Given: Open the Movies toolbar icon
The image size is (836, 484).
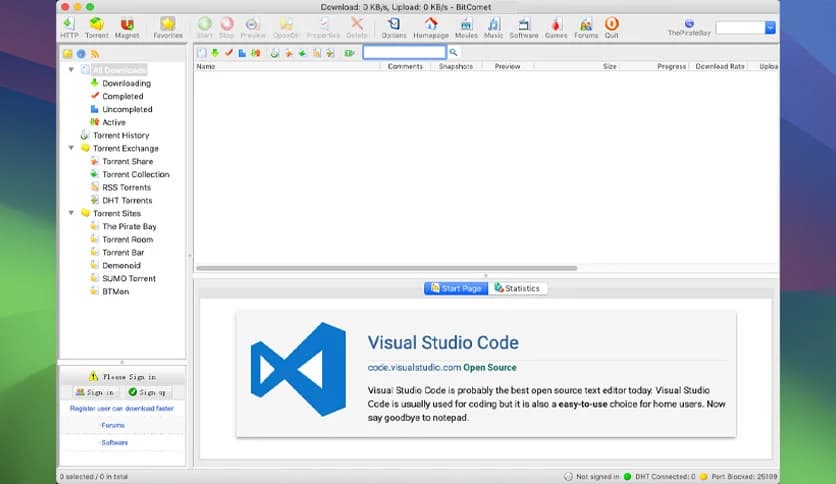Looking at the screenshot, I should 466,25.
